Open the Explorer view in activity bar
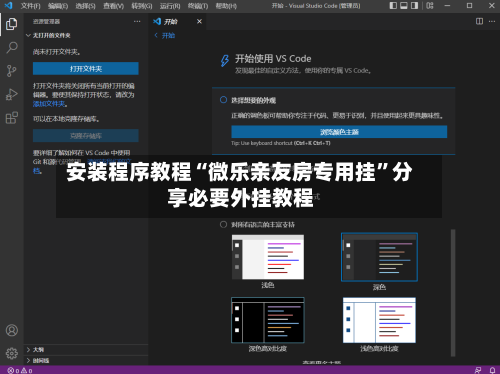Screen dimensions: 500x374 (11, 24)
